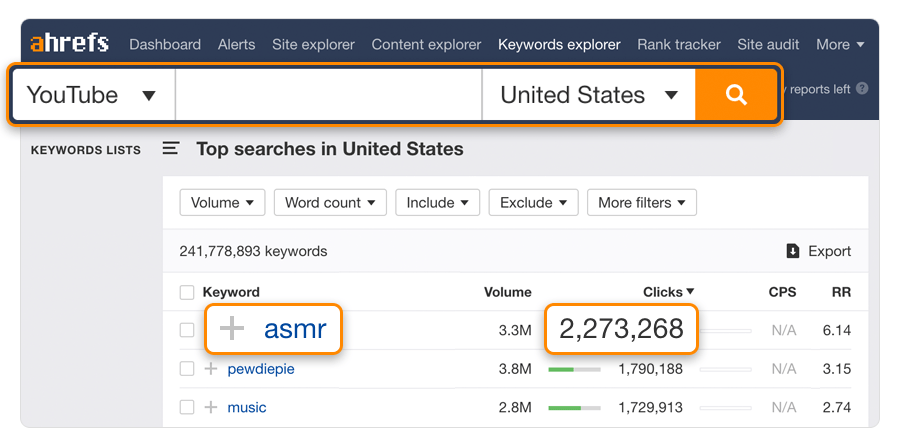Expand the Include filter
Screen dimensions: 900x448
437,202
